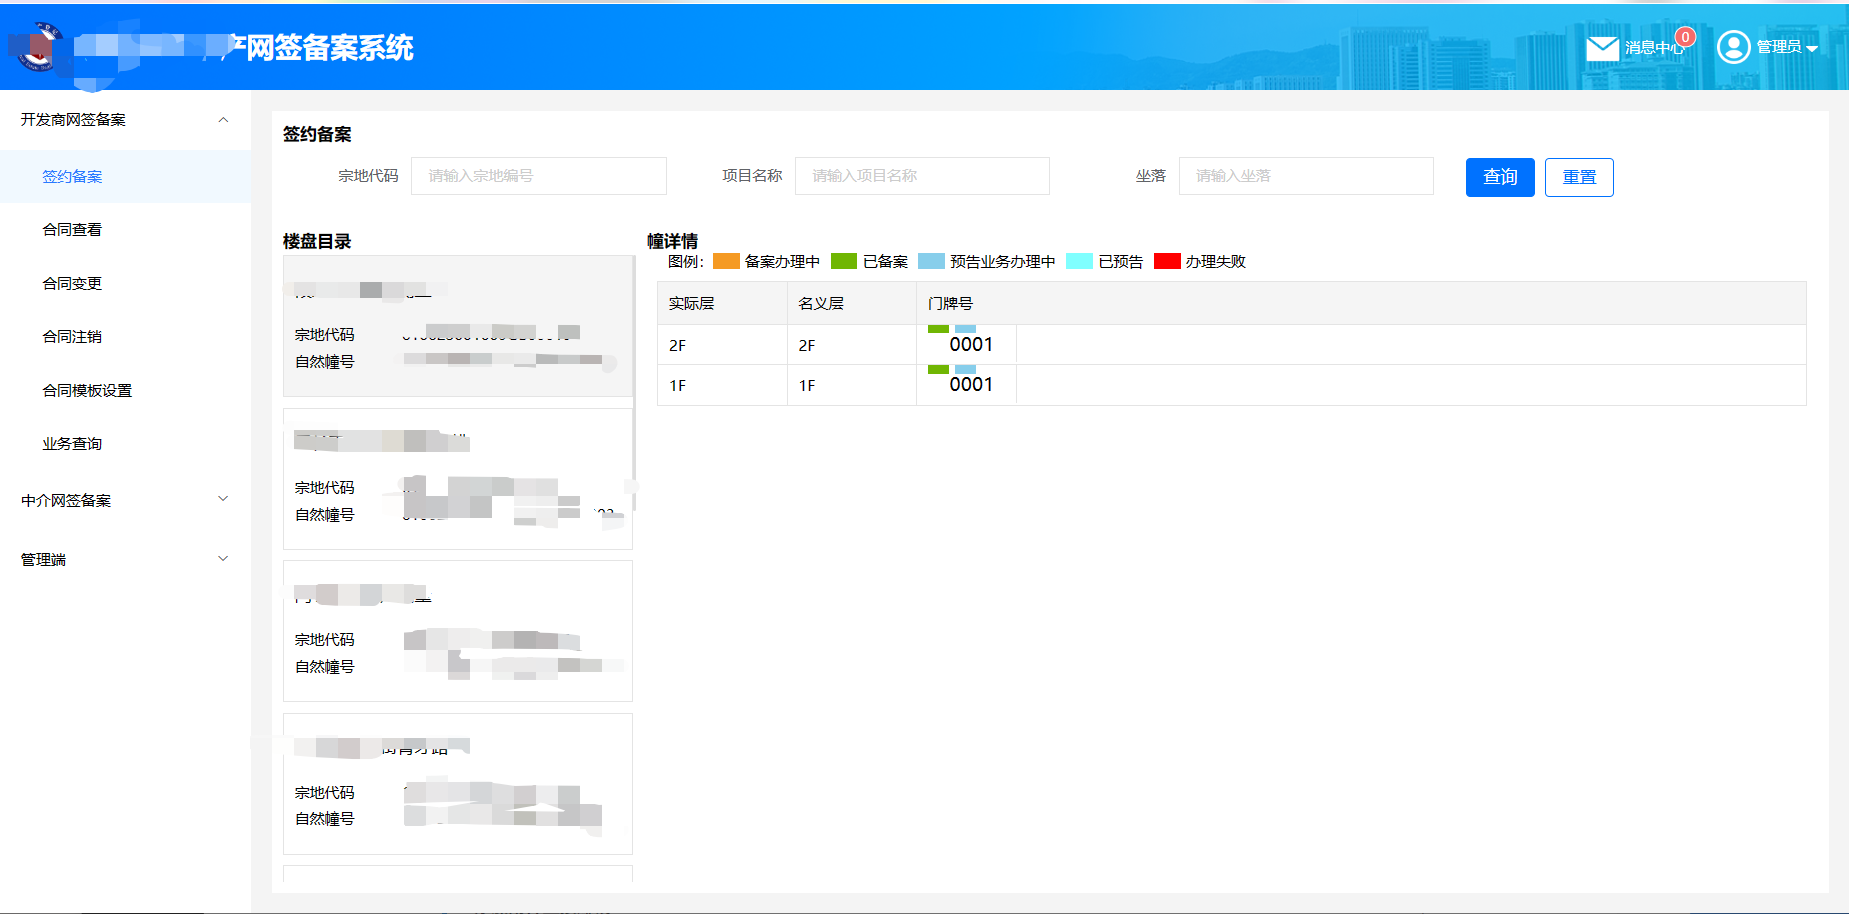1849x914 pixels.
Task: Click the 幢详情 section heading
Action: pyautogui.click(x=672, y=241)
